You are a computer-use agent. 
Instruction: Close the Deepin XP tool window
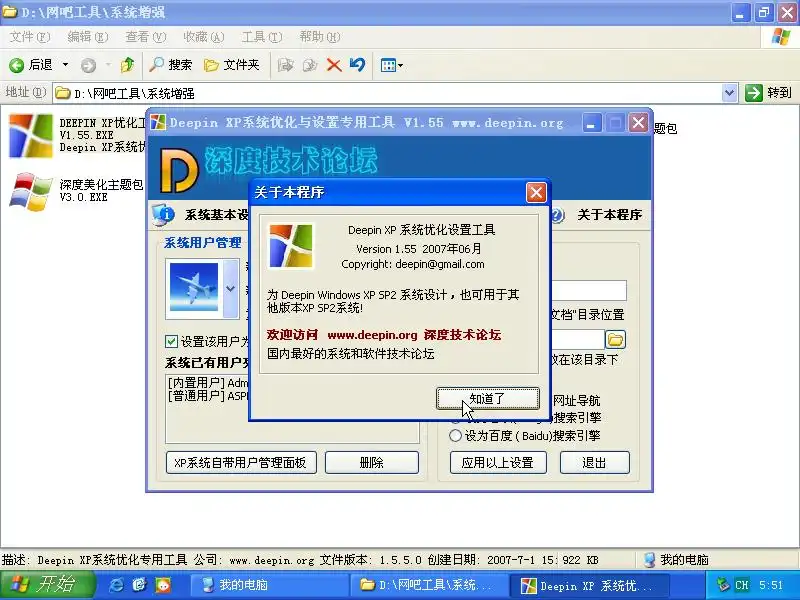638,123
